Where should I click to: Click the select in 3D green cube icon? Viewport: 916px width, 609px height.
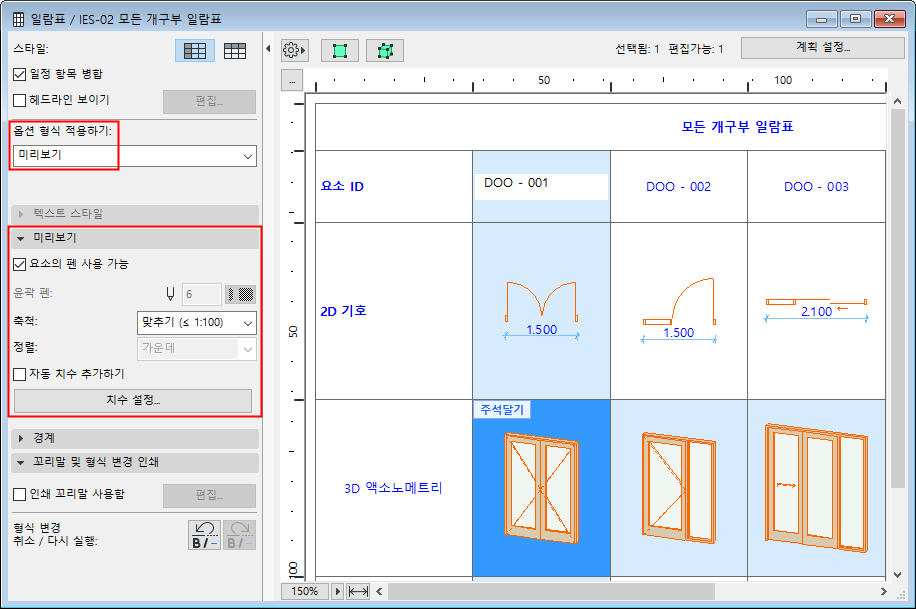[384, 51]
